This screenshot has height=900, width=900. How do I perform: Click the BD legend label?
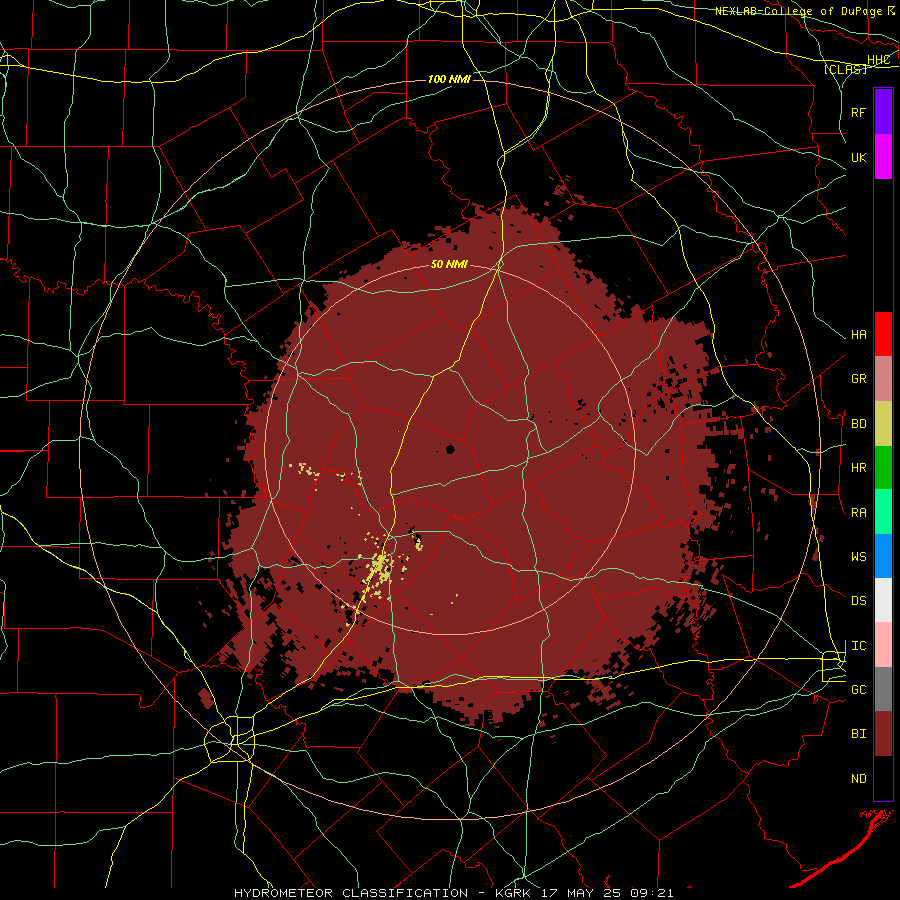pos(858,424)
